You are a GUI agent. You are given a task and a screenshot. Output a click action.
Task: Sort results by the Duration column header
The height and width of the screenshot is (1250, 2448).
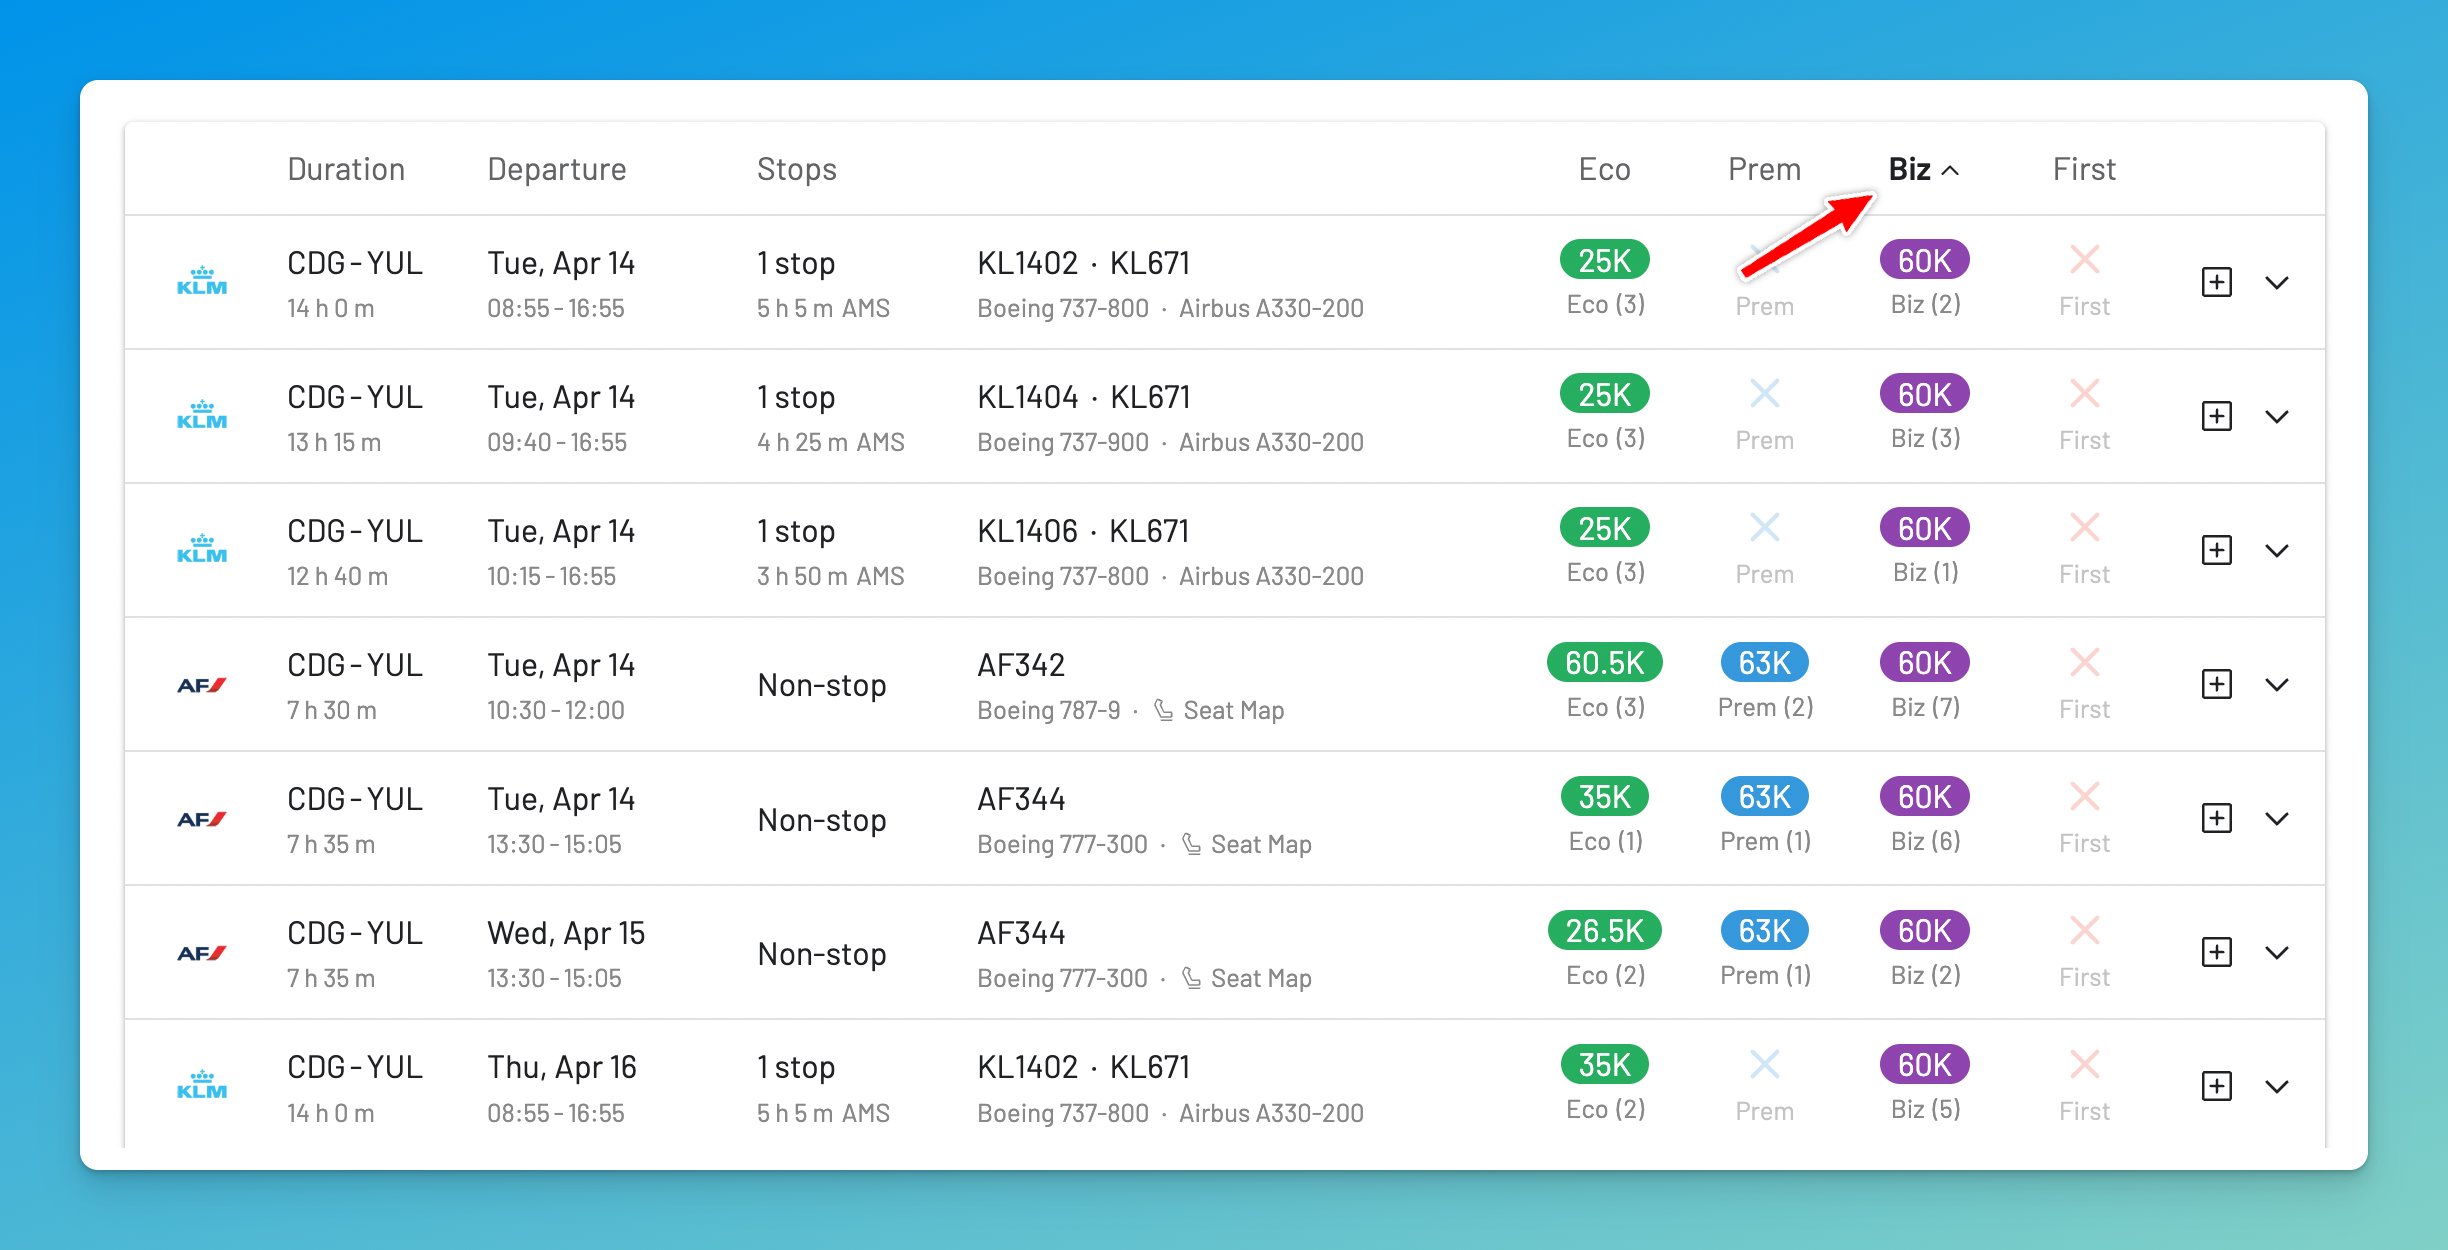345,169
